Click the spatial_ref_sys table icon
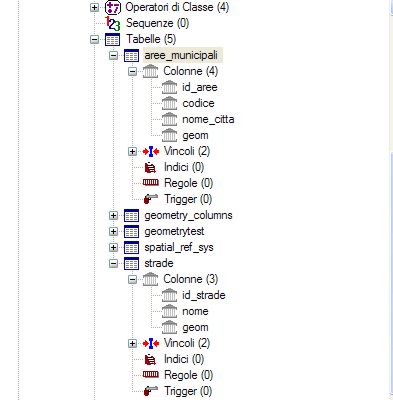393x400 pixels. point(131,247)
